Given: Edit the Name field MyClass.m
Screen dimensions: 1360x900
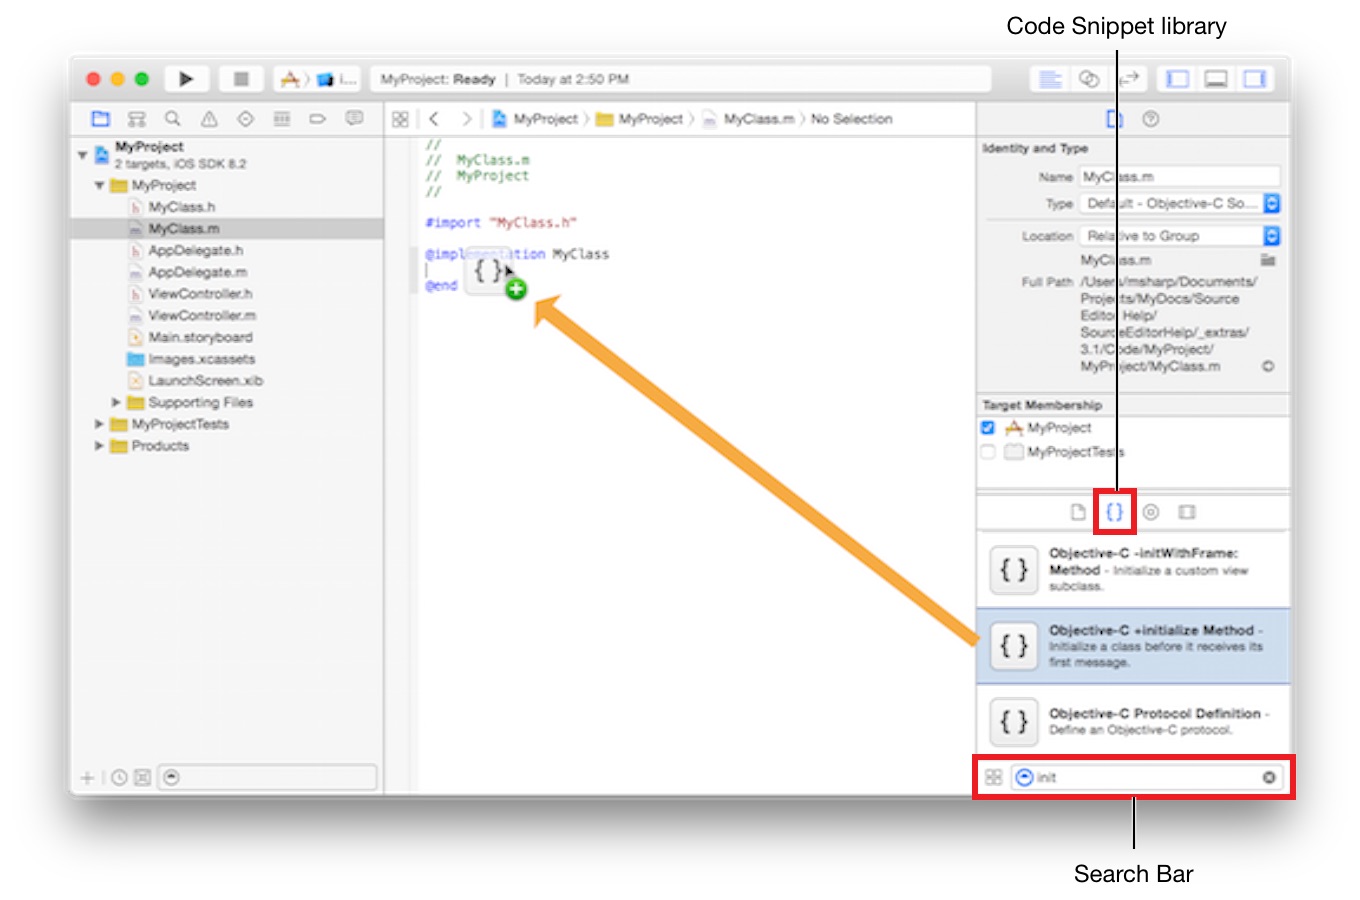Looking at the screenshot, I should [x=1179, y=177].
